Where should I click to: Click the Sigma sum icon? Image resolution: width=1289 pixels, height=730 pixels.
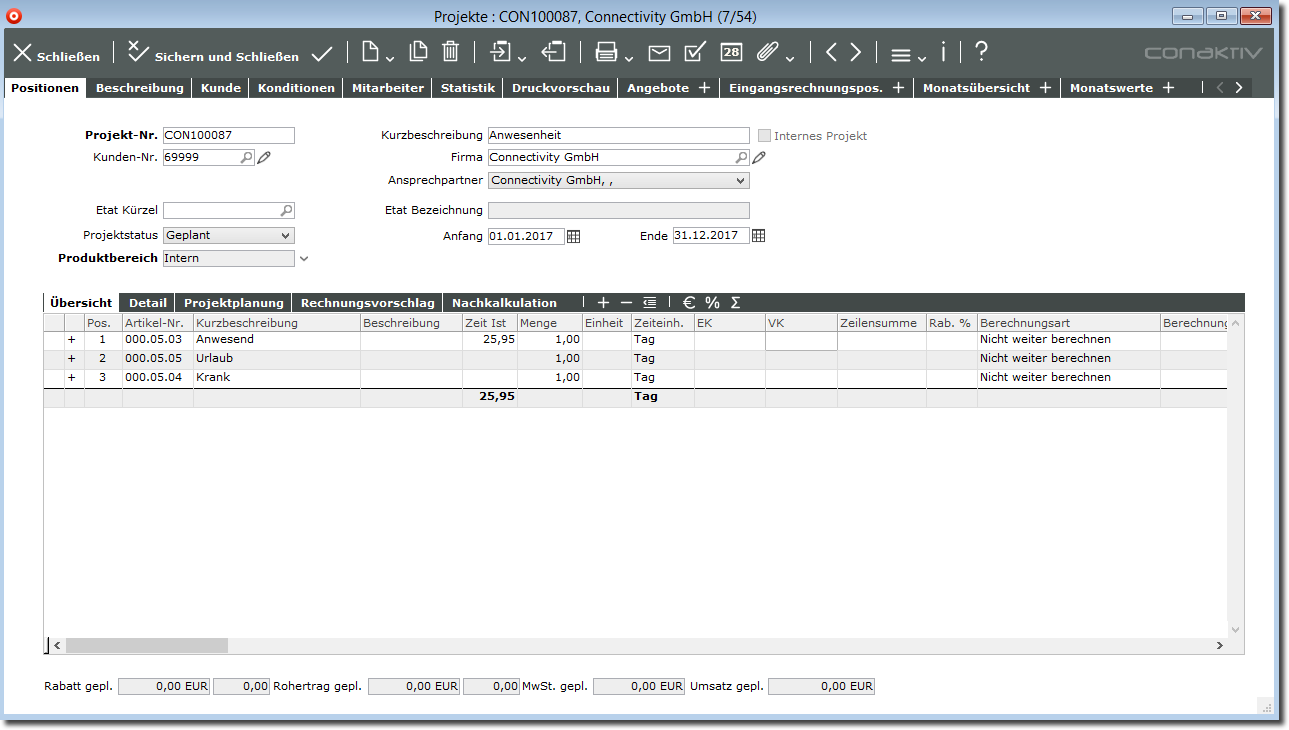(736, 302)
